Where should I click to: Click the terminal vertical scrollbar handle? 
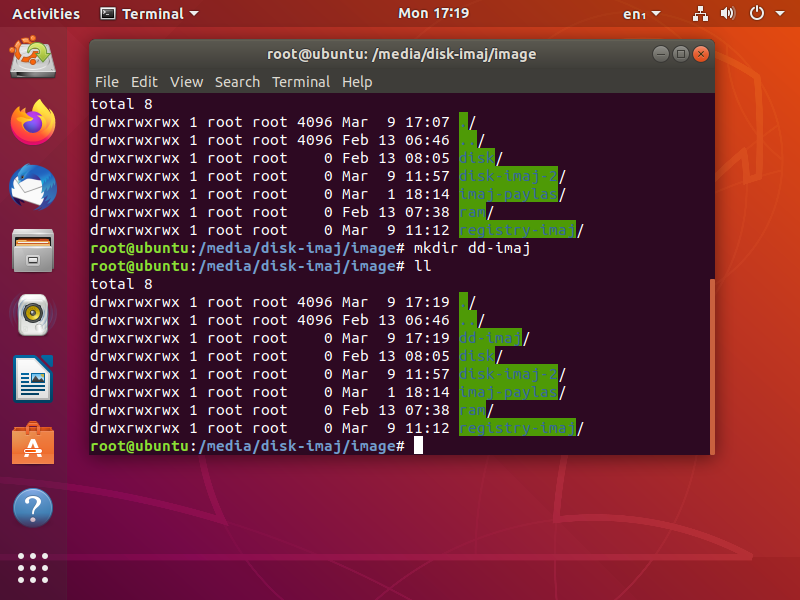pyautogui.click(x=712, y=366)
